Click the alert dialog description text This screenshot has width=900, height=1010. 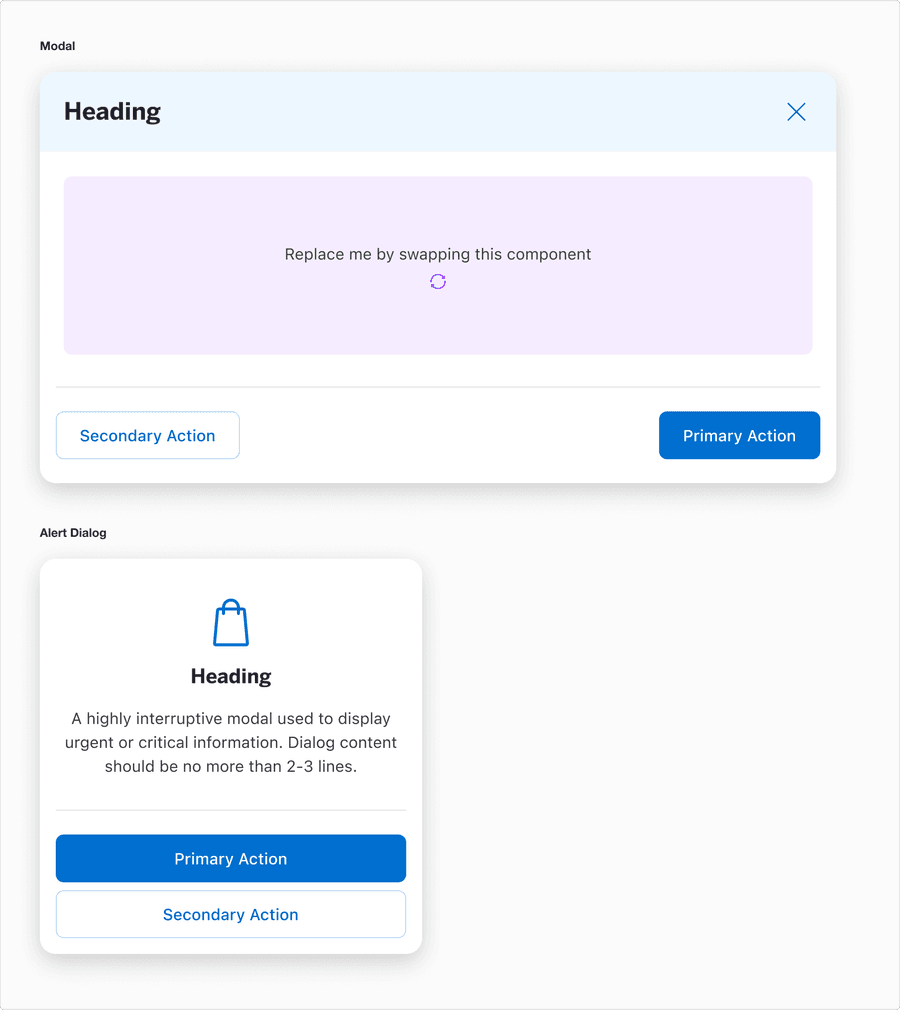[x=230, y=742]
